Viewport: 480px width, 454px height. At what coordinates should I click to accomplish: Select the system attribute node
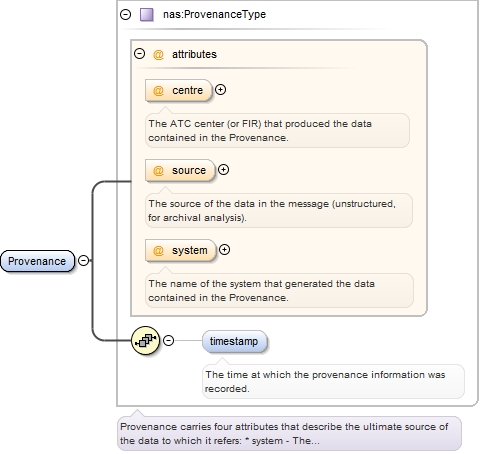181,250
